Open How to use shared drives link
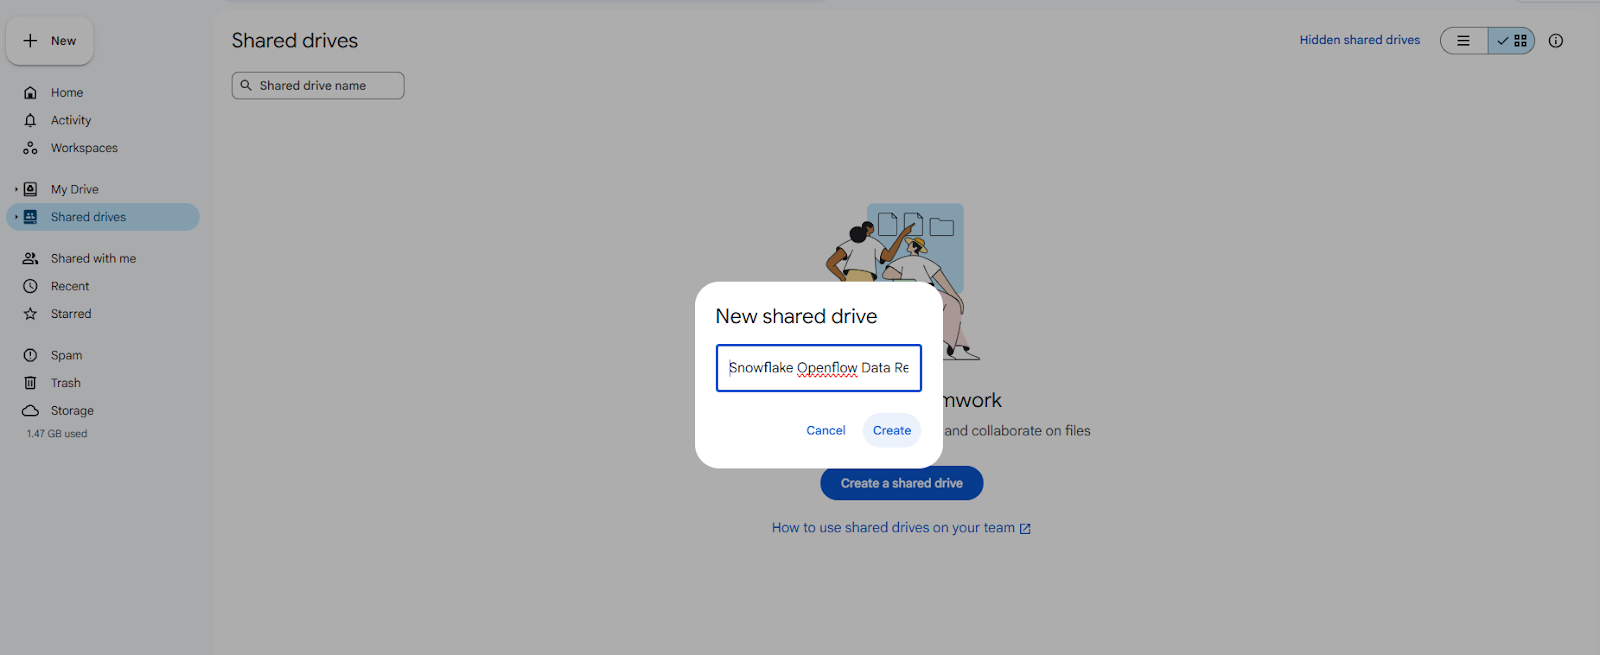The height and width of the screenshot is (655, 1600). [x=893, y=528]
